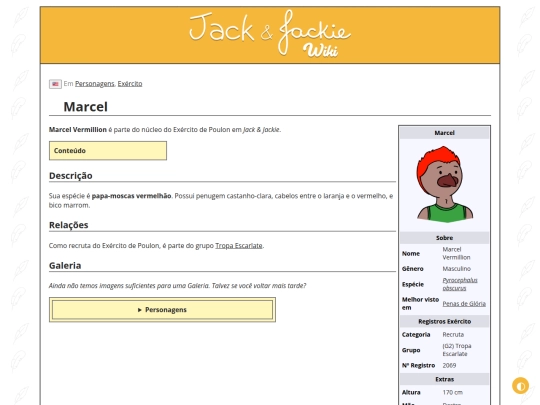
Task: Click the Nome value Marcel Vermillion in infobox
Action: 456,253
